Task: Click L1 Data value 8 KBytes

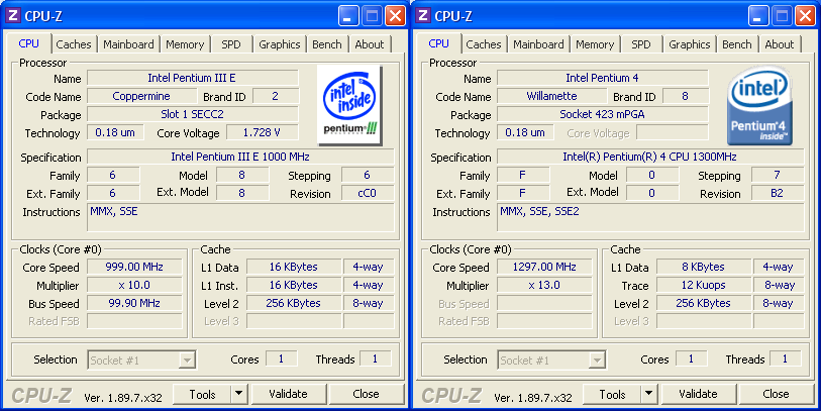Action: [x=703, y=267]
